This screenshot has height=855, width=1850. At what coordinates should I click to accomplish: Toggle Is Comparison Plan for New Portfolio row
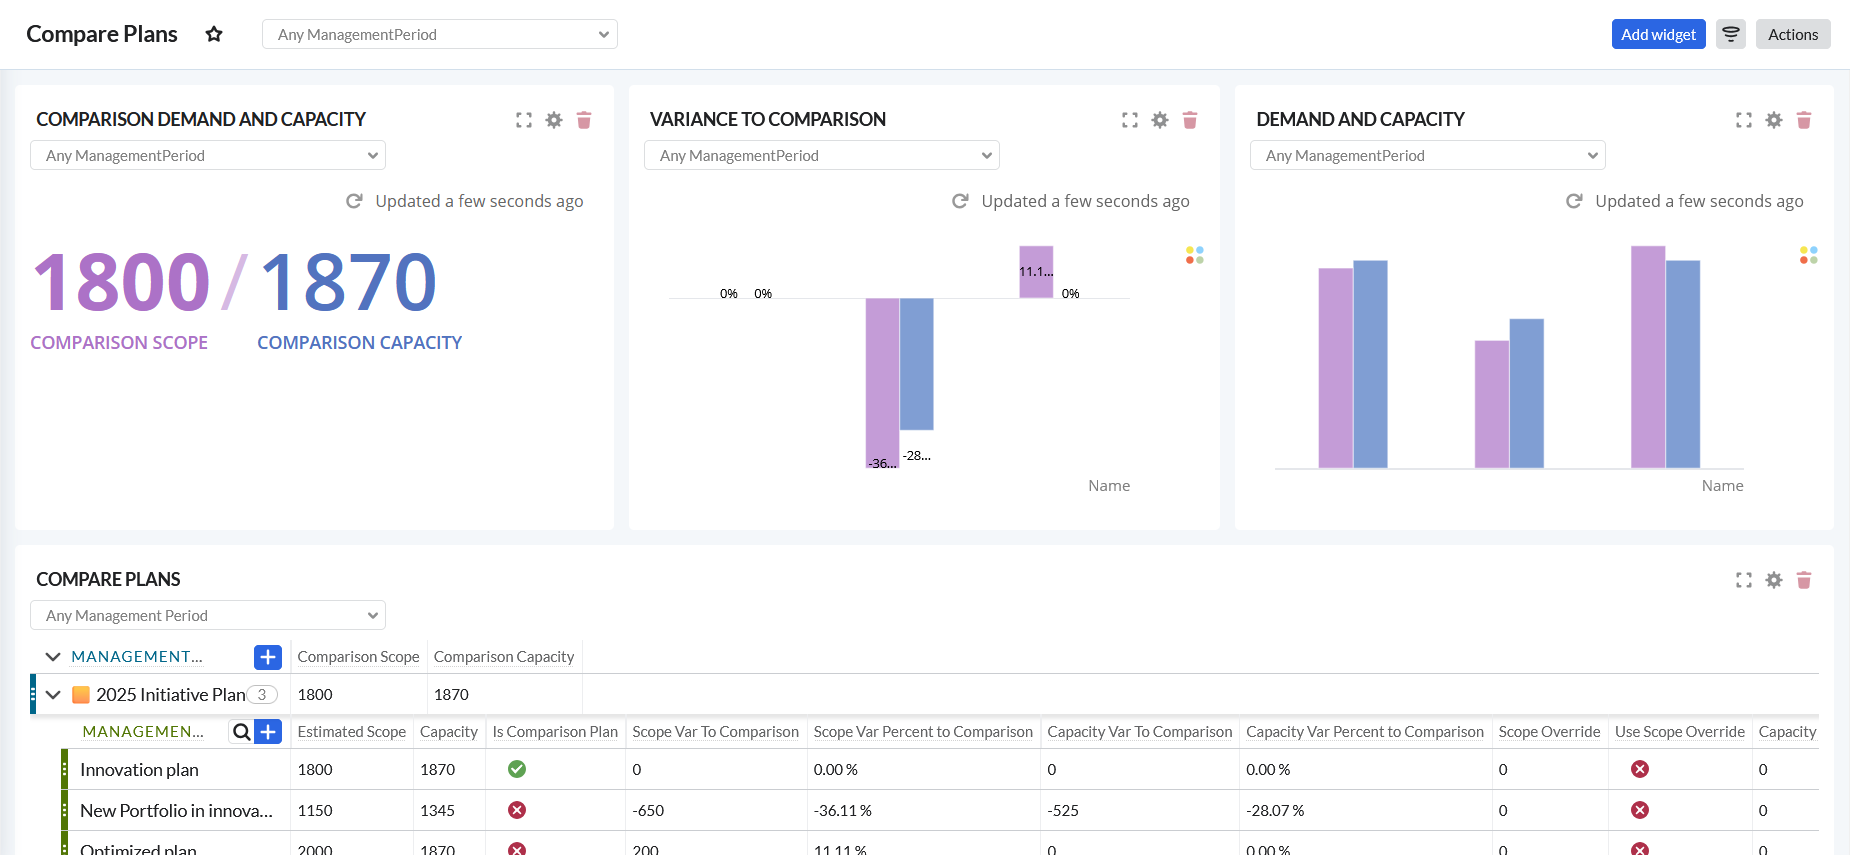click(517, 810)
